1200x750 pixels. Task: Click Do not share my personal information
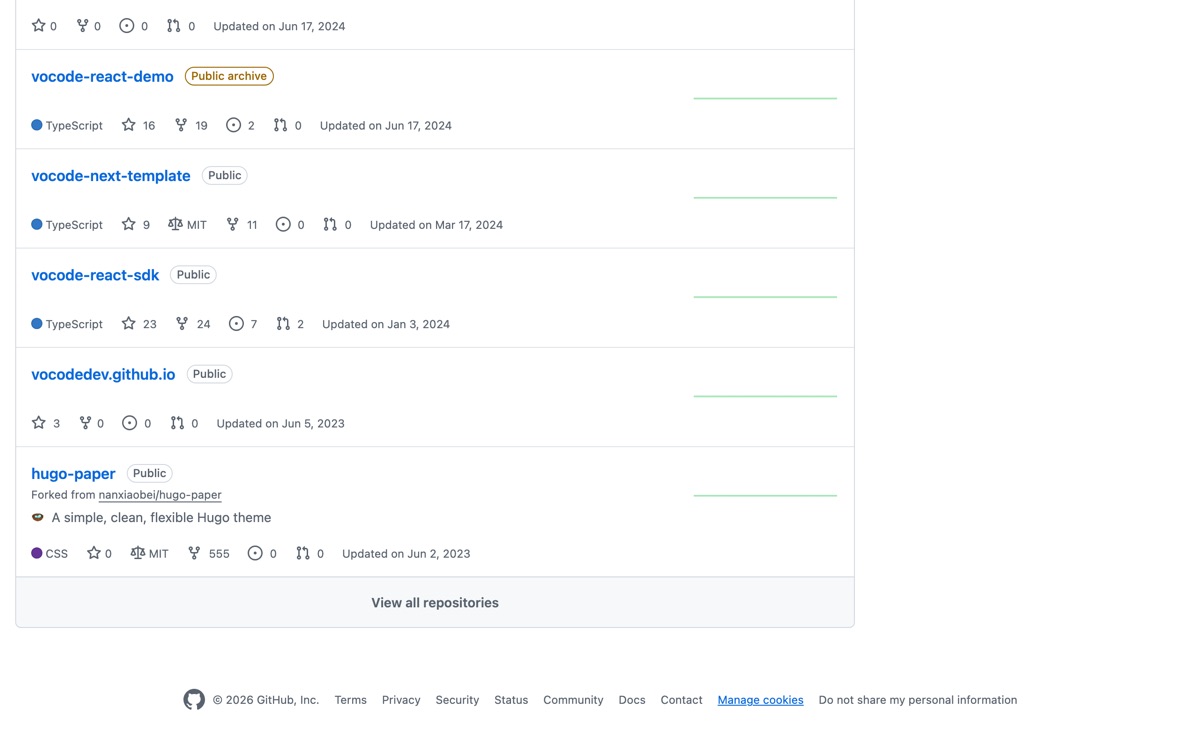pos(918,700)
